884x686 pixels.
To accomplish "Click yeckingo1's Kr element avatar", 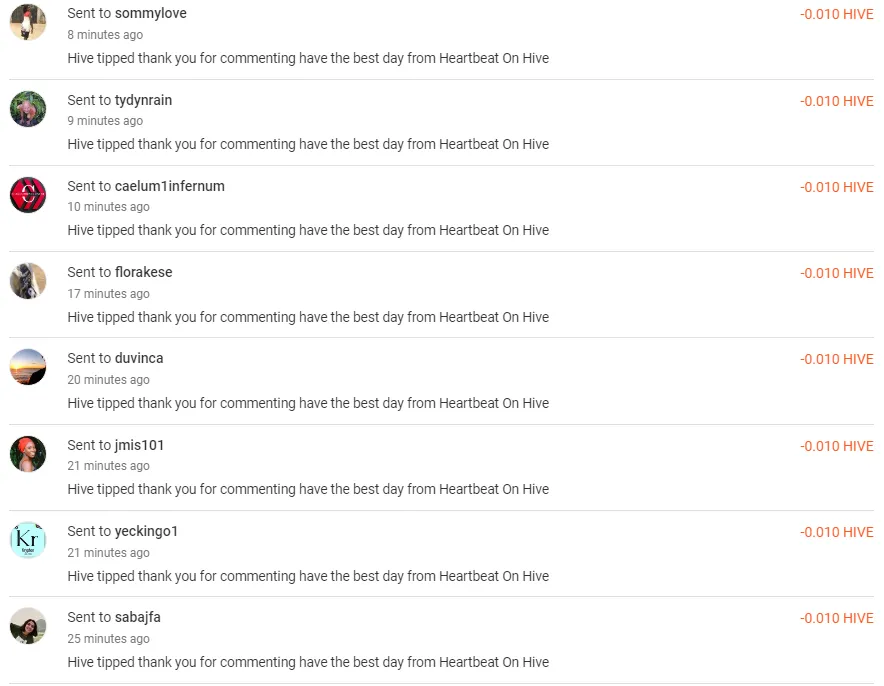I will [x=28, y=540].
